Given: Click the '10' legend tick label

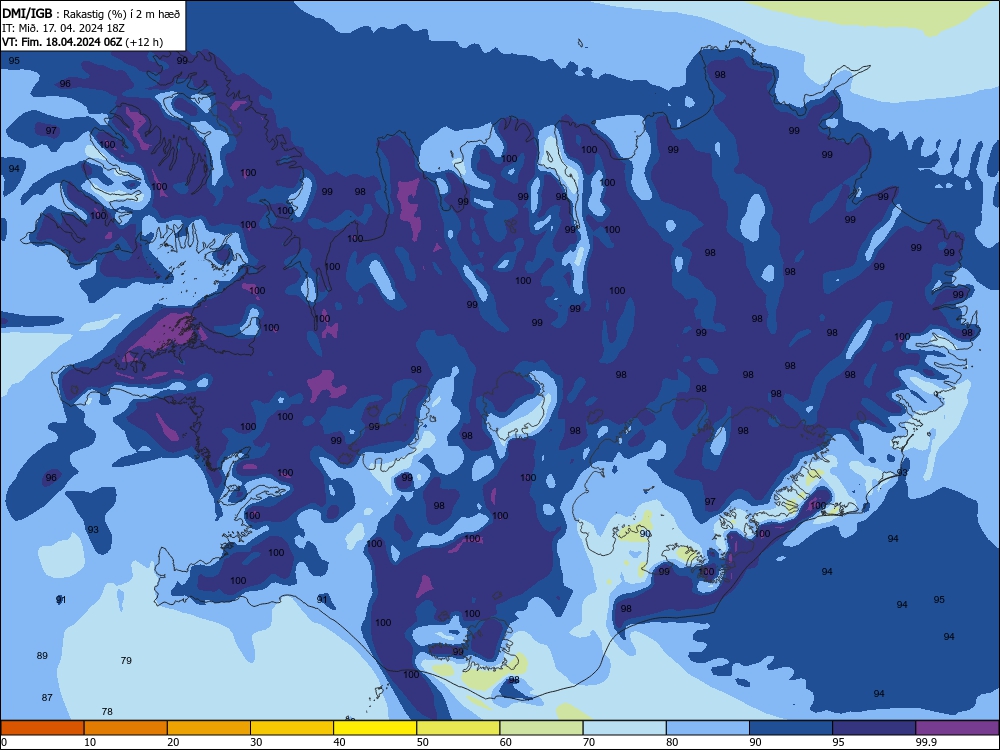Looking at the screenshot, I should tap(90, 742).
